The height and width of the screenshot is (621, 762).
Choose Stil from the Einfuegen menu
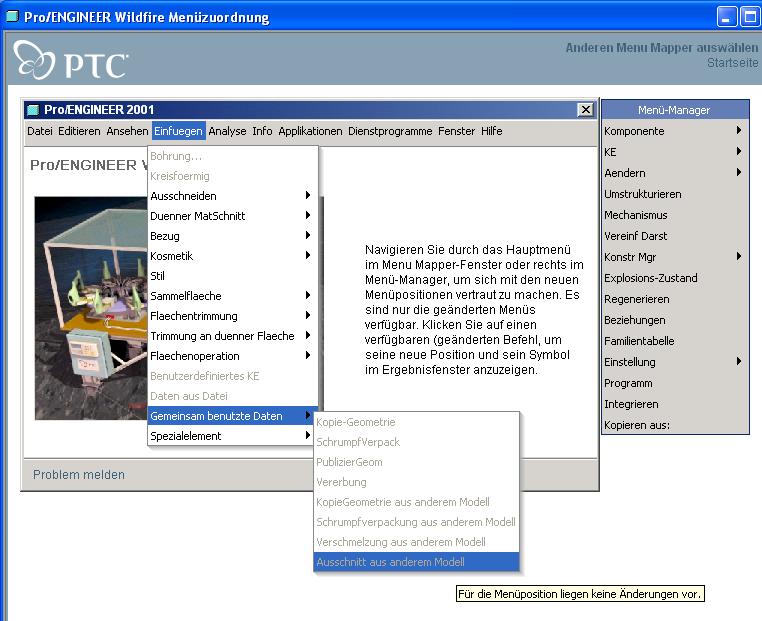(x=233, y=276)
